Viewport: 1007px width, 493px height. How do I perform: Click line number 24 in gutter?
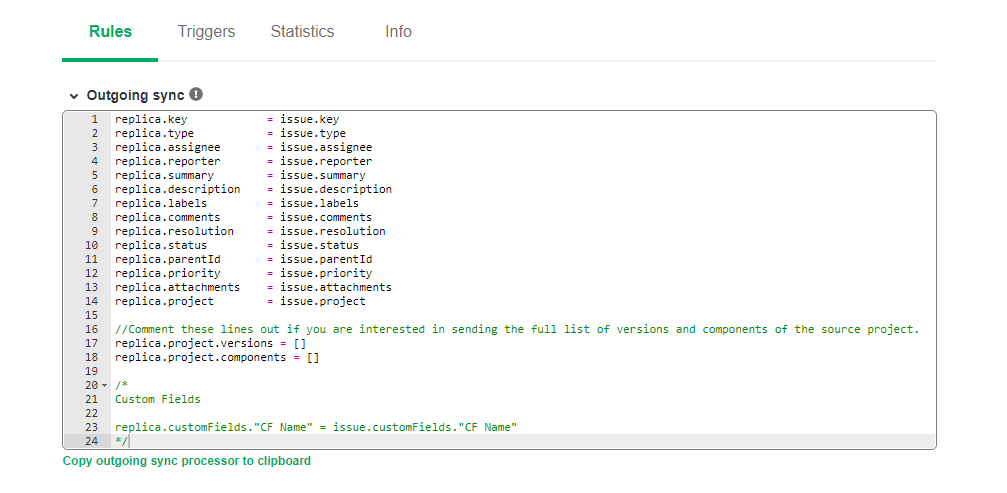[x=92, y=441]
